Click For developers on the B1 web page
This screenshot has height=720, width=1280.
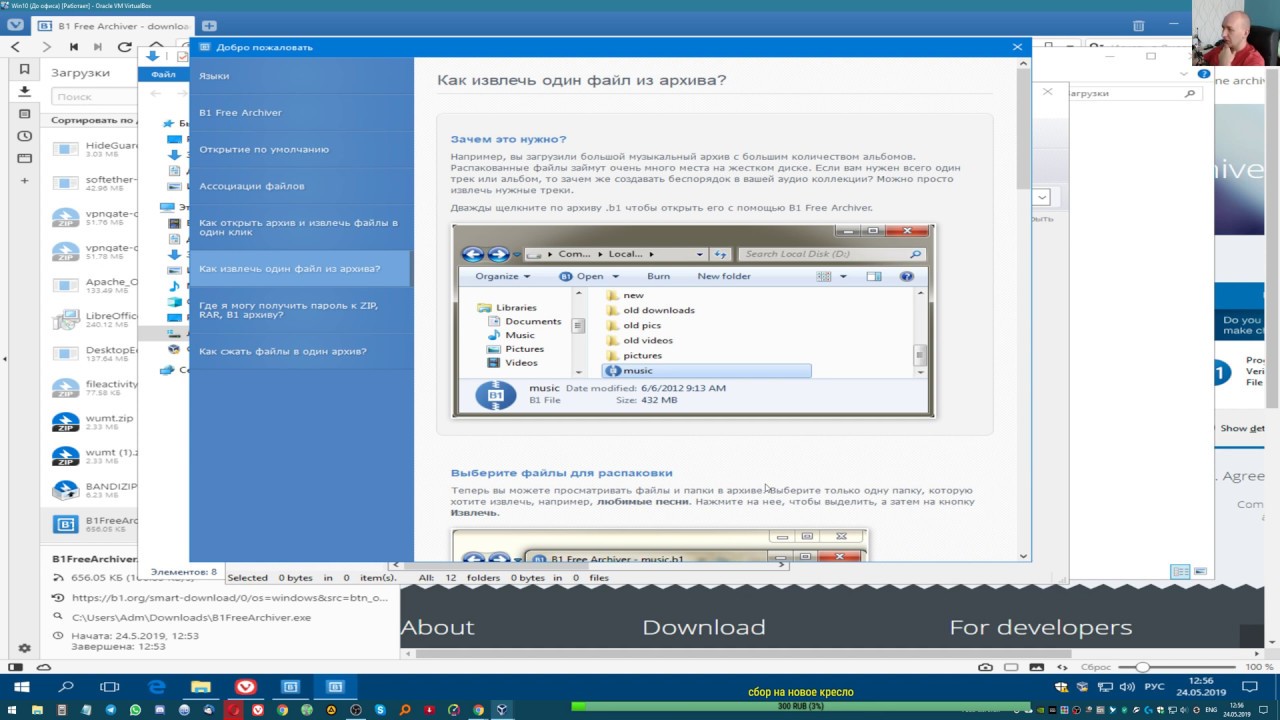1041,627
